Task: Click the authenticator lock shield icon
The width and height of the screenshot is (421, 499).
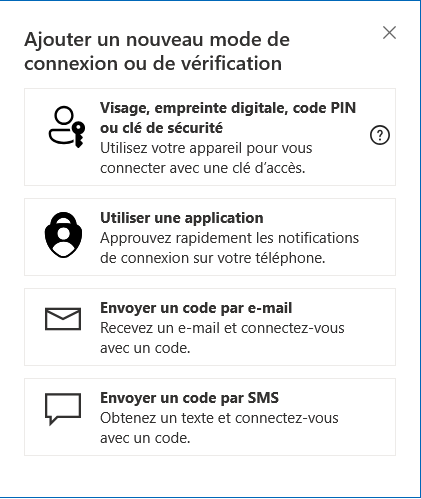Action: [x=63, y=235]
